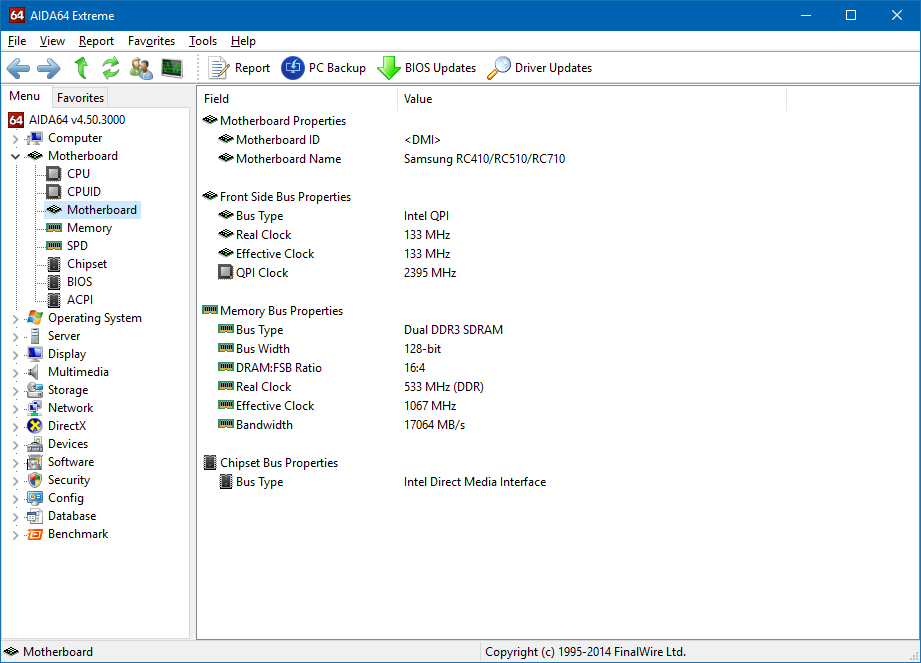The height and width of the screenshot is (663, 921).
Task: Expand the Config tree node
Action: (x=16, y=499)
